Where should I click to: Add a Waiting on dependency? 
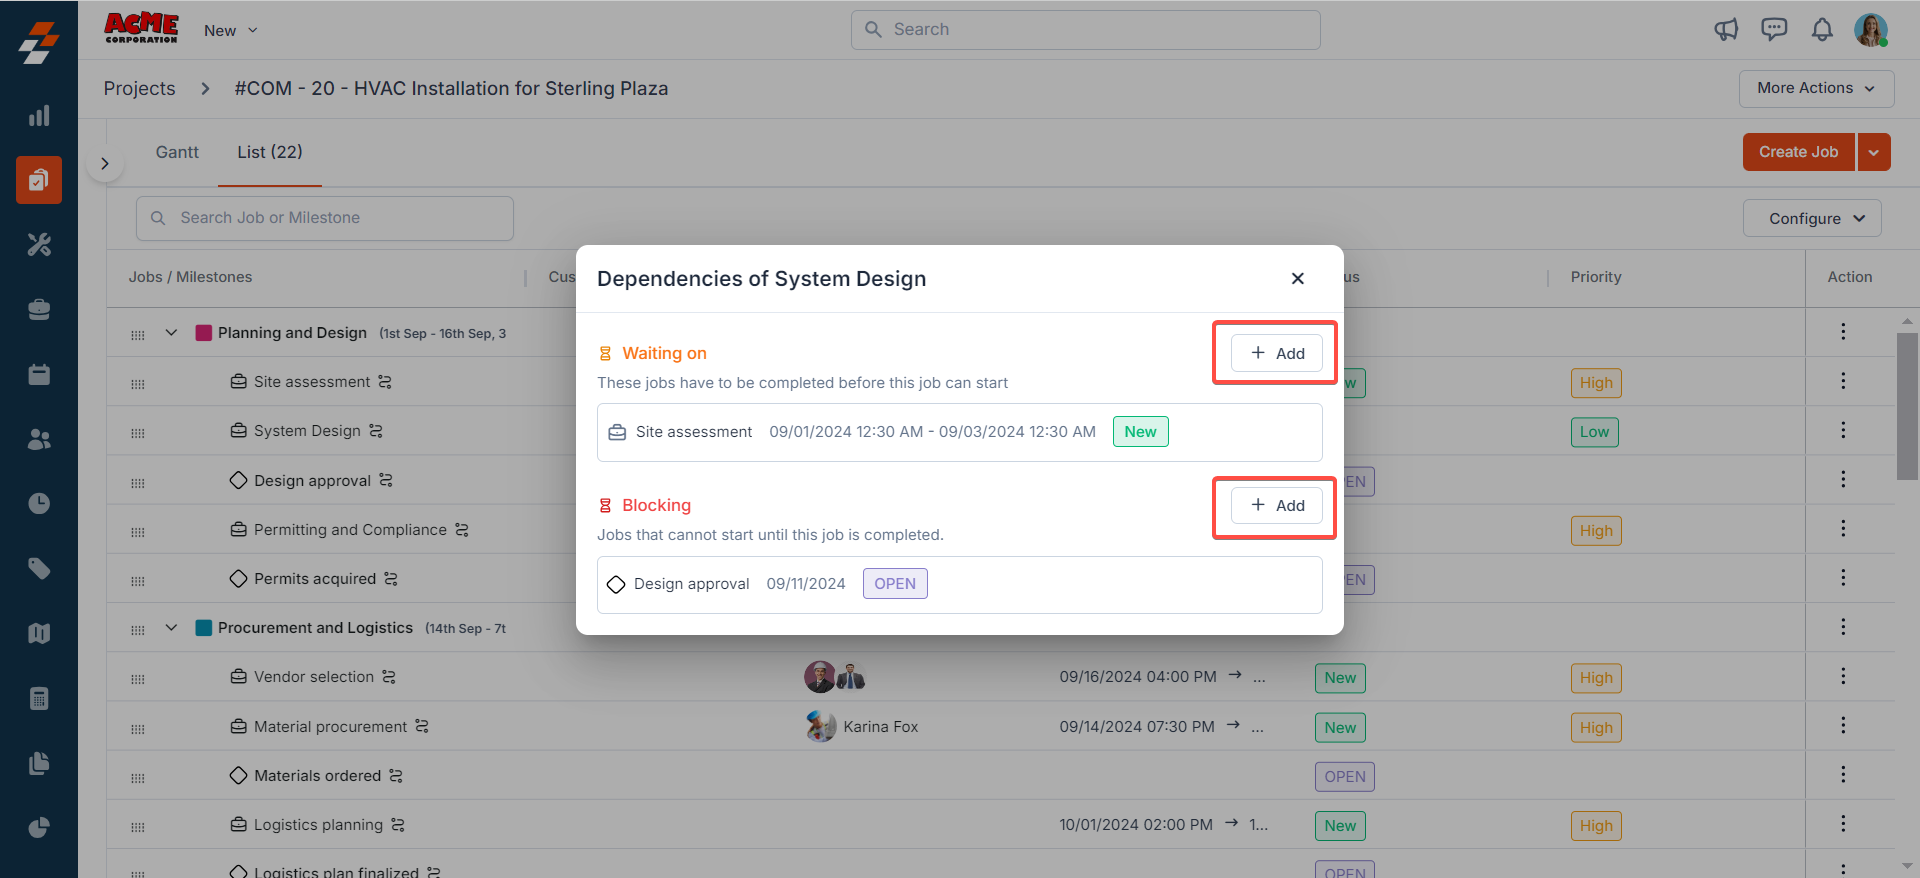point(1276,353)
